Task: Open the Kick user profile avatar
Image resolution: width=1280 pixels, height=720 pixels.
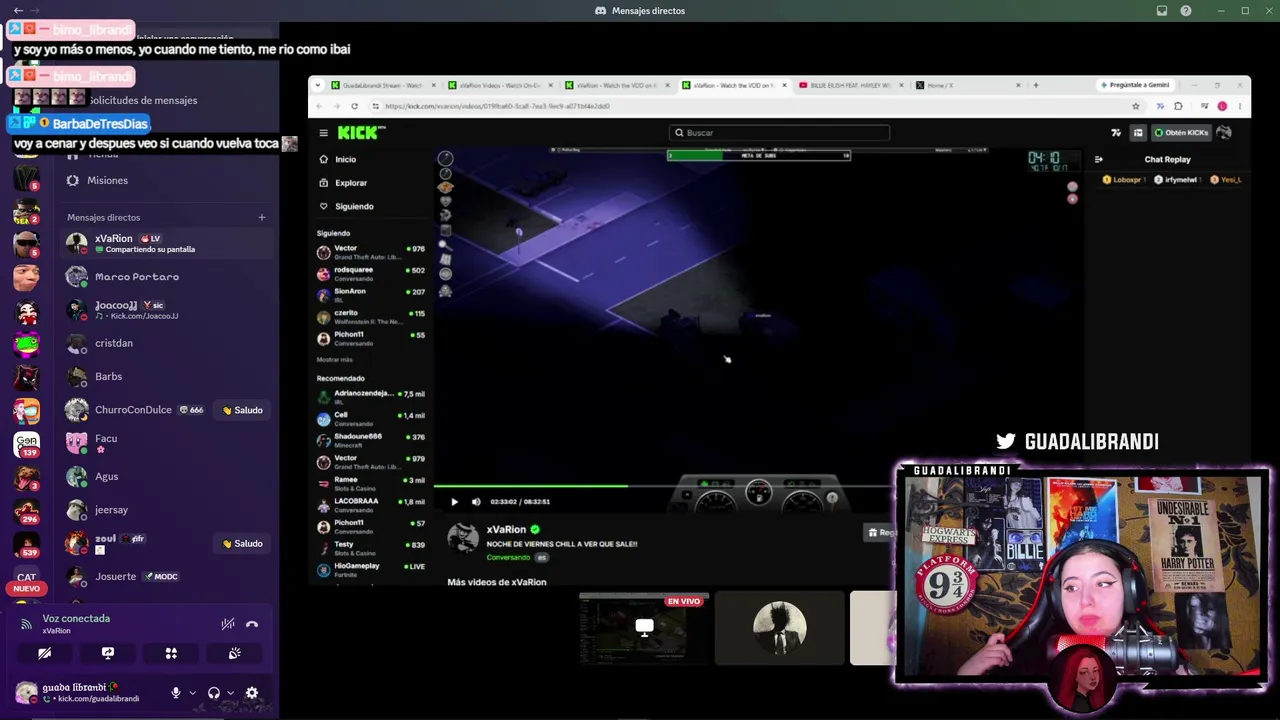Action: click(x=1224, y=132)
